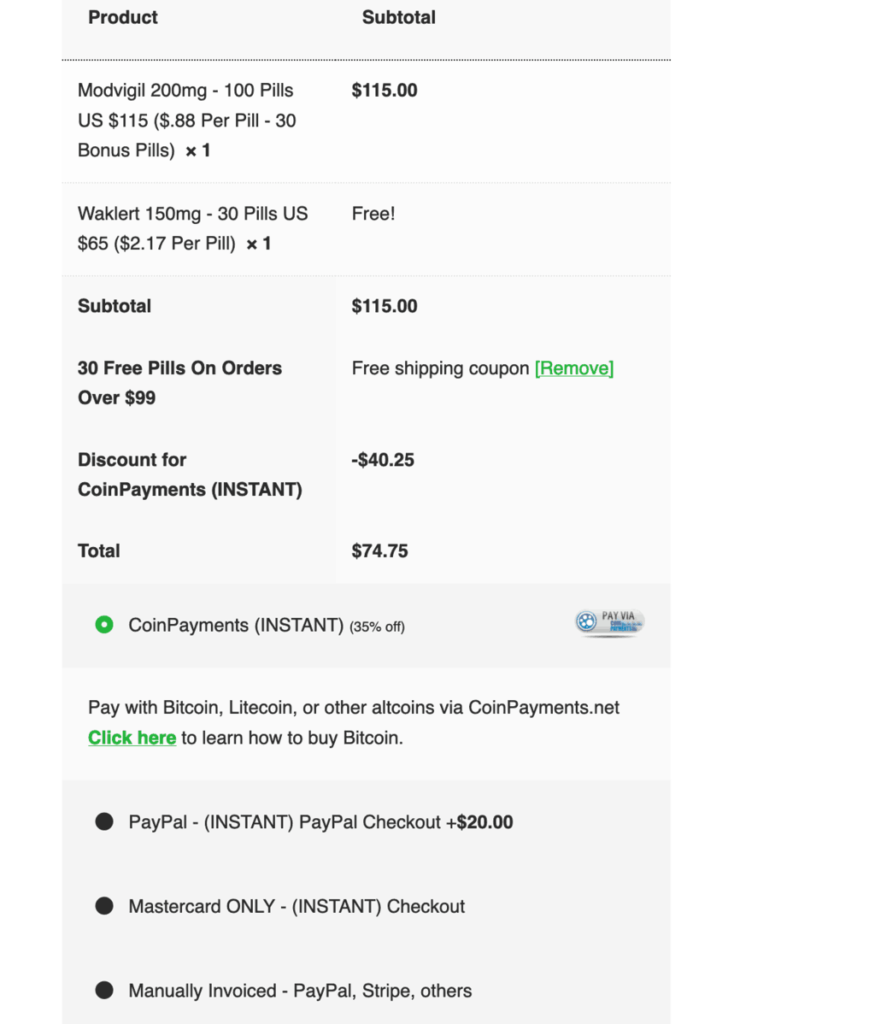
Task: Click the total amount $74.75
Action: tap(379, 551)
